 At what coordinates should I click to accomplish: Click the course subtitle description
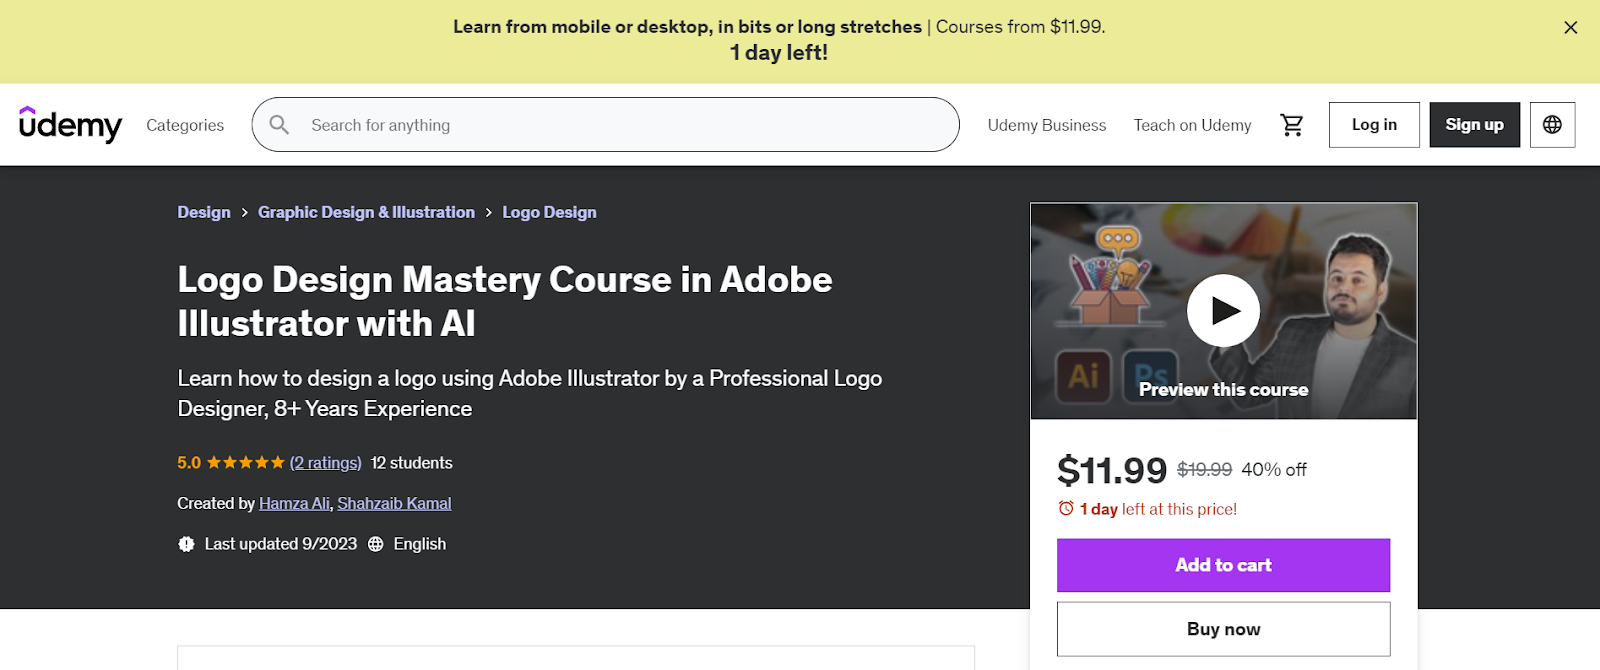point(530,393)
